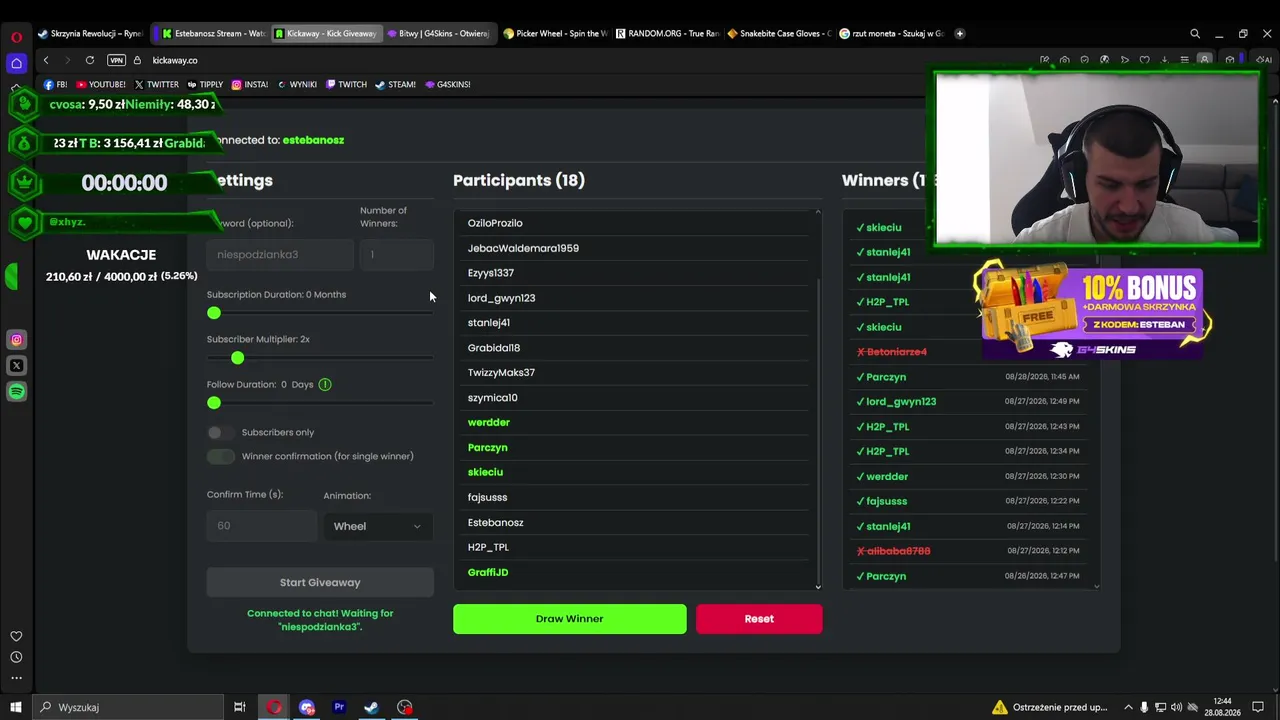This screenshot has height=720, width=1280.
Task: Open Premiere Pro from the taskbar
Action: pyautogui.click(x=339, y=707)
